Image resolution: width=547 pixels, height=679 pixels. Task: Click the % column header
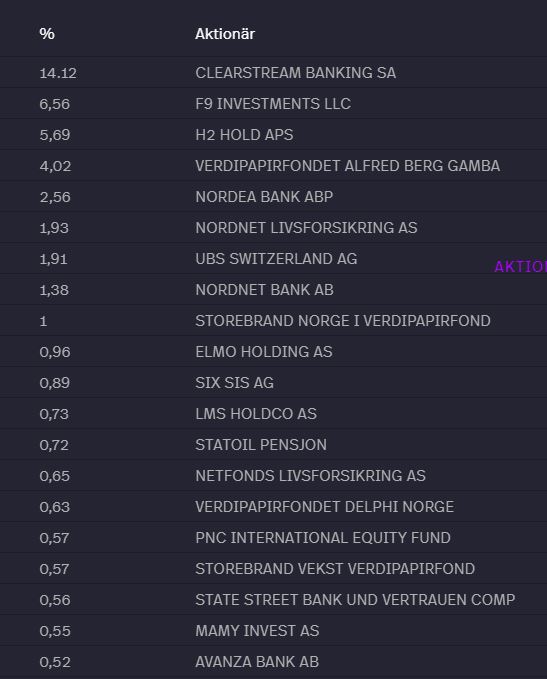(x=47, y=34)
